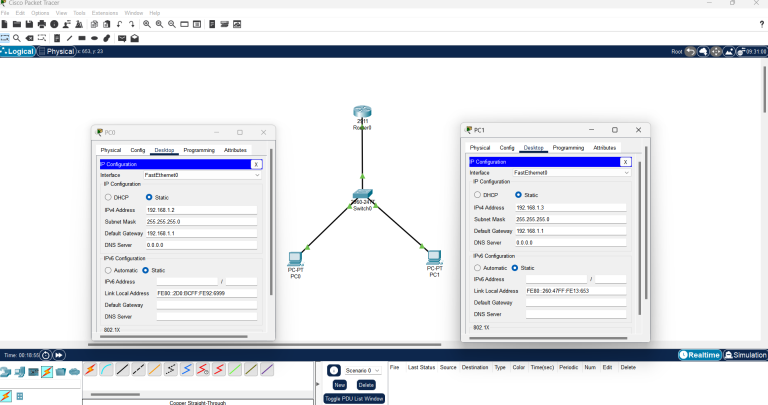Click the Set Tiled Background mountain icon

(x=729, y=51)
